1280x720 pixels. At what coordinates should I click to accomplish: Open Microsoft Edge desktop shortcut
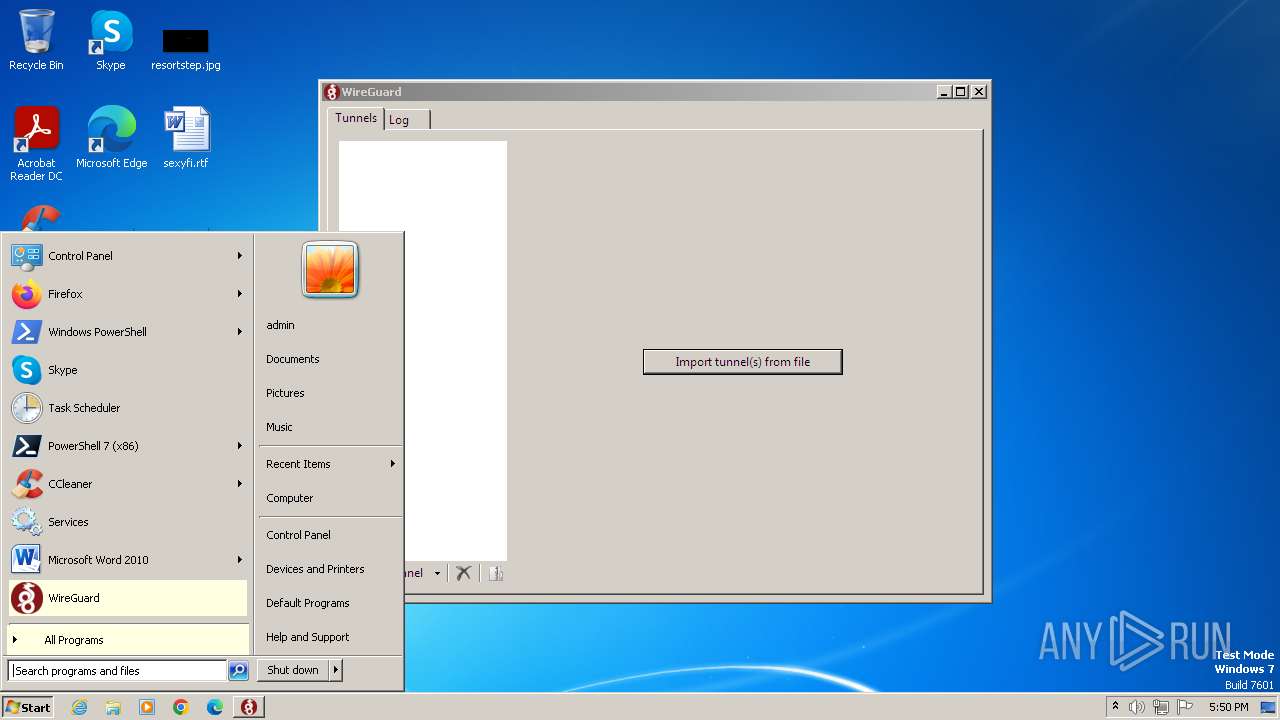(111, 138)
